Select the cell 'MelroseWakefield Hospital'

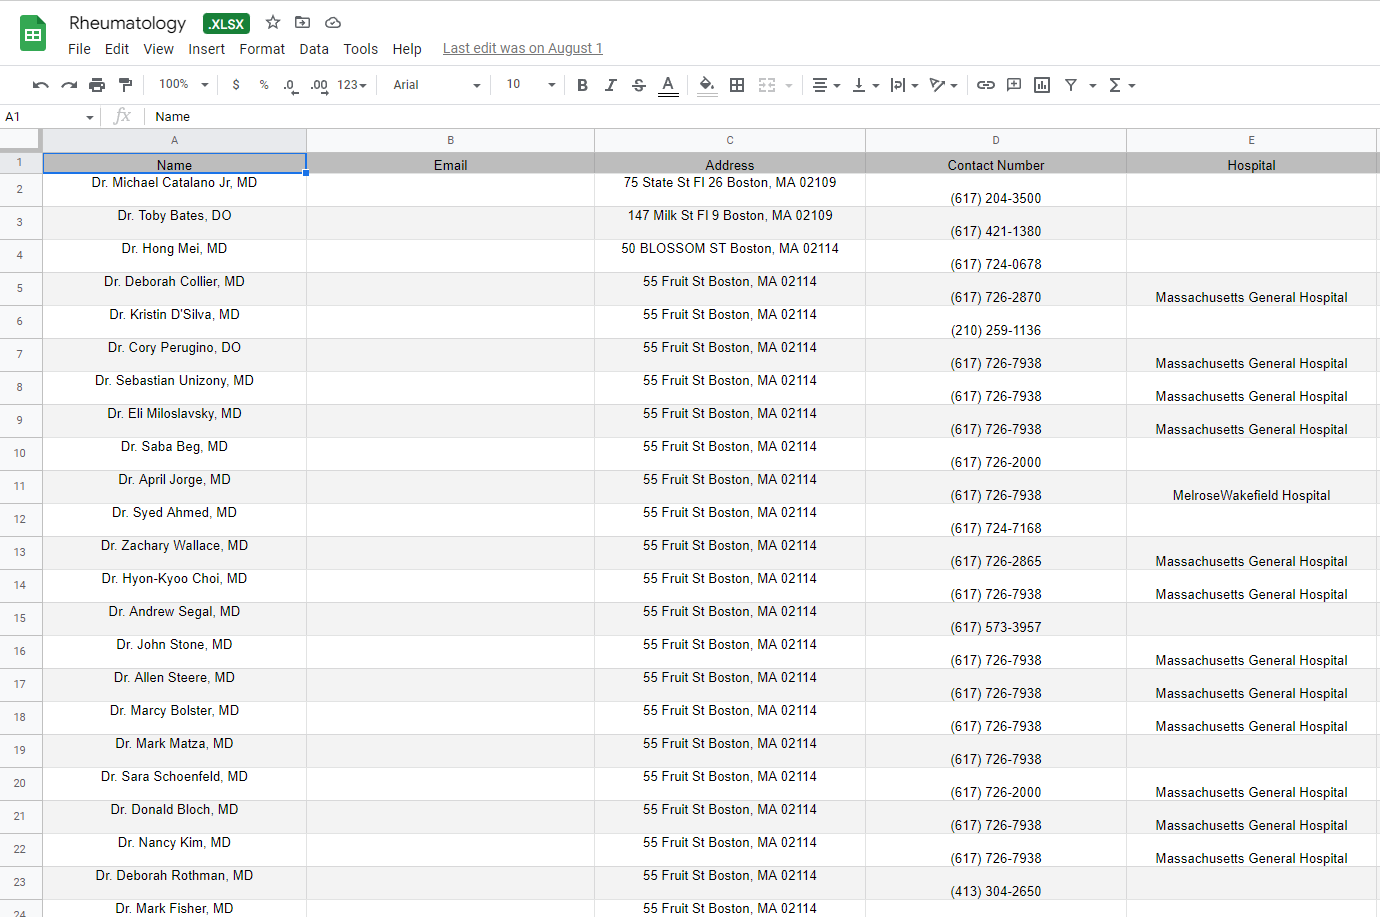point(1251,487)
